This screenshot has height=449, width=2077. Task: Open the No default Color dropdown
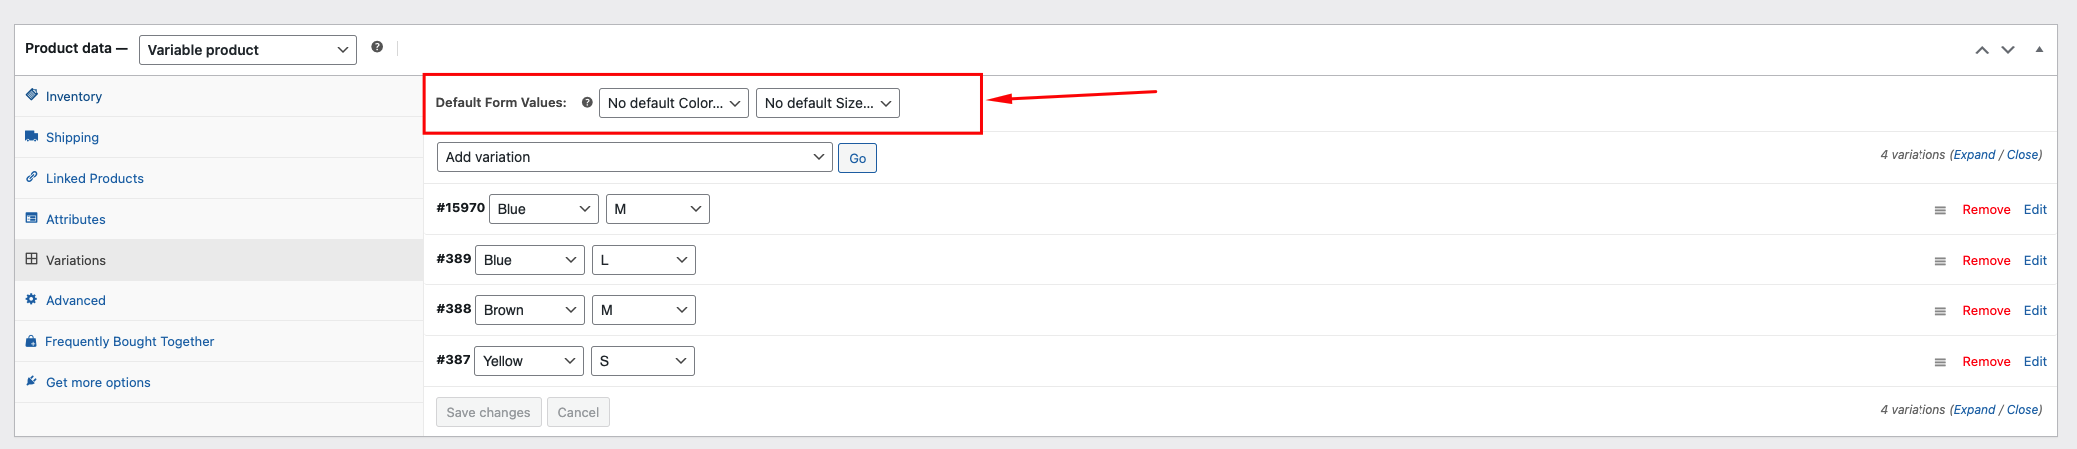(674, 103)
